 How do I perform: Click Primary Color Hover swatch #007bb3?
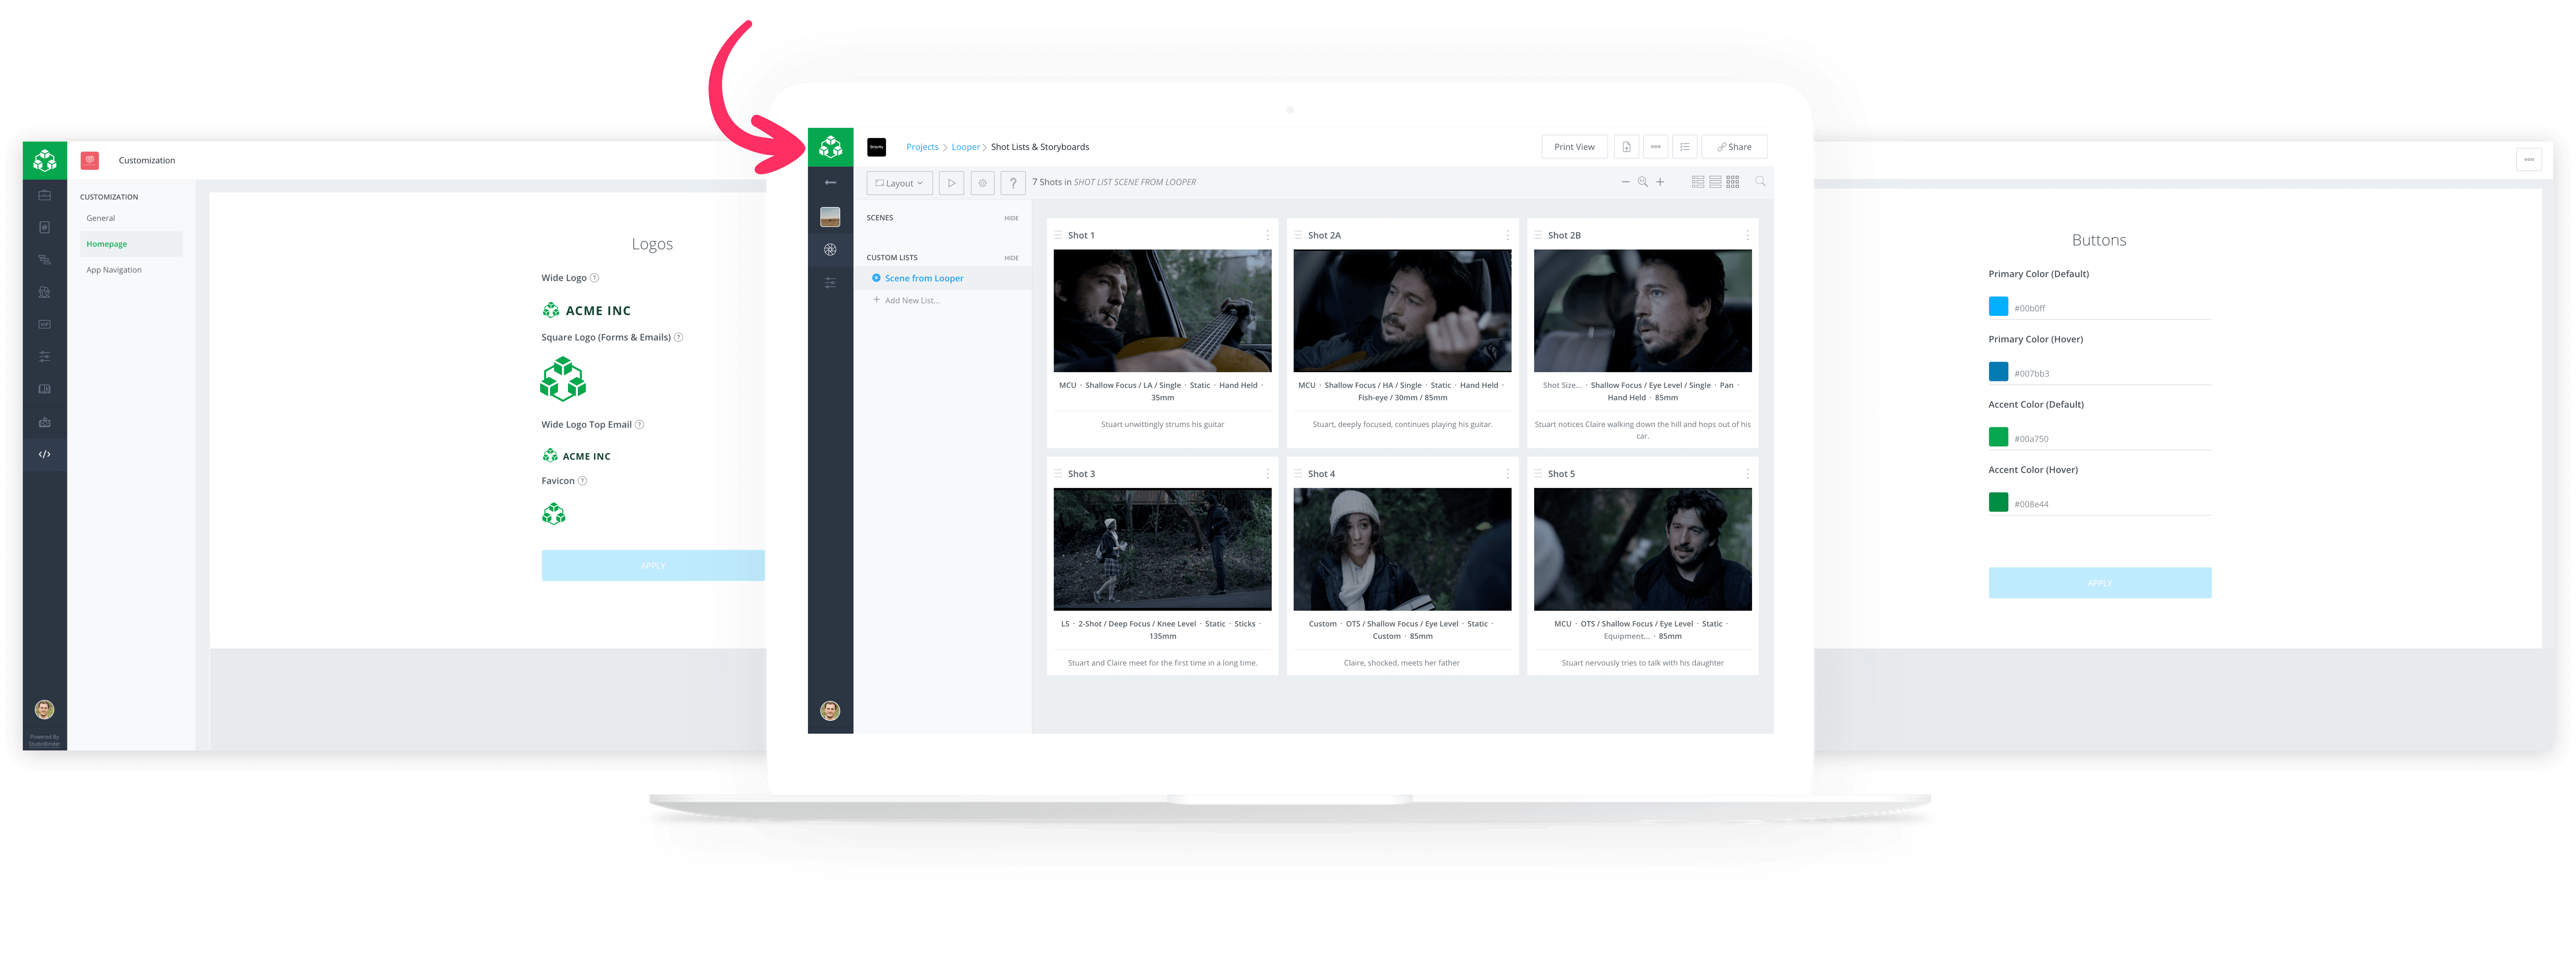[1998, 371]
